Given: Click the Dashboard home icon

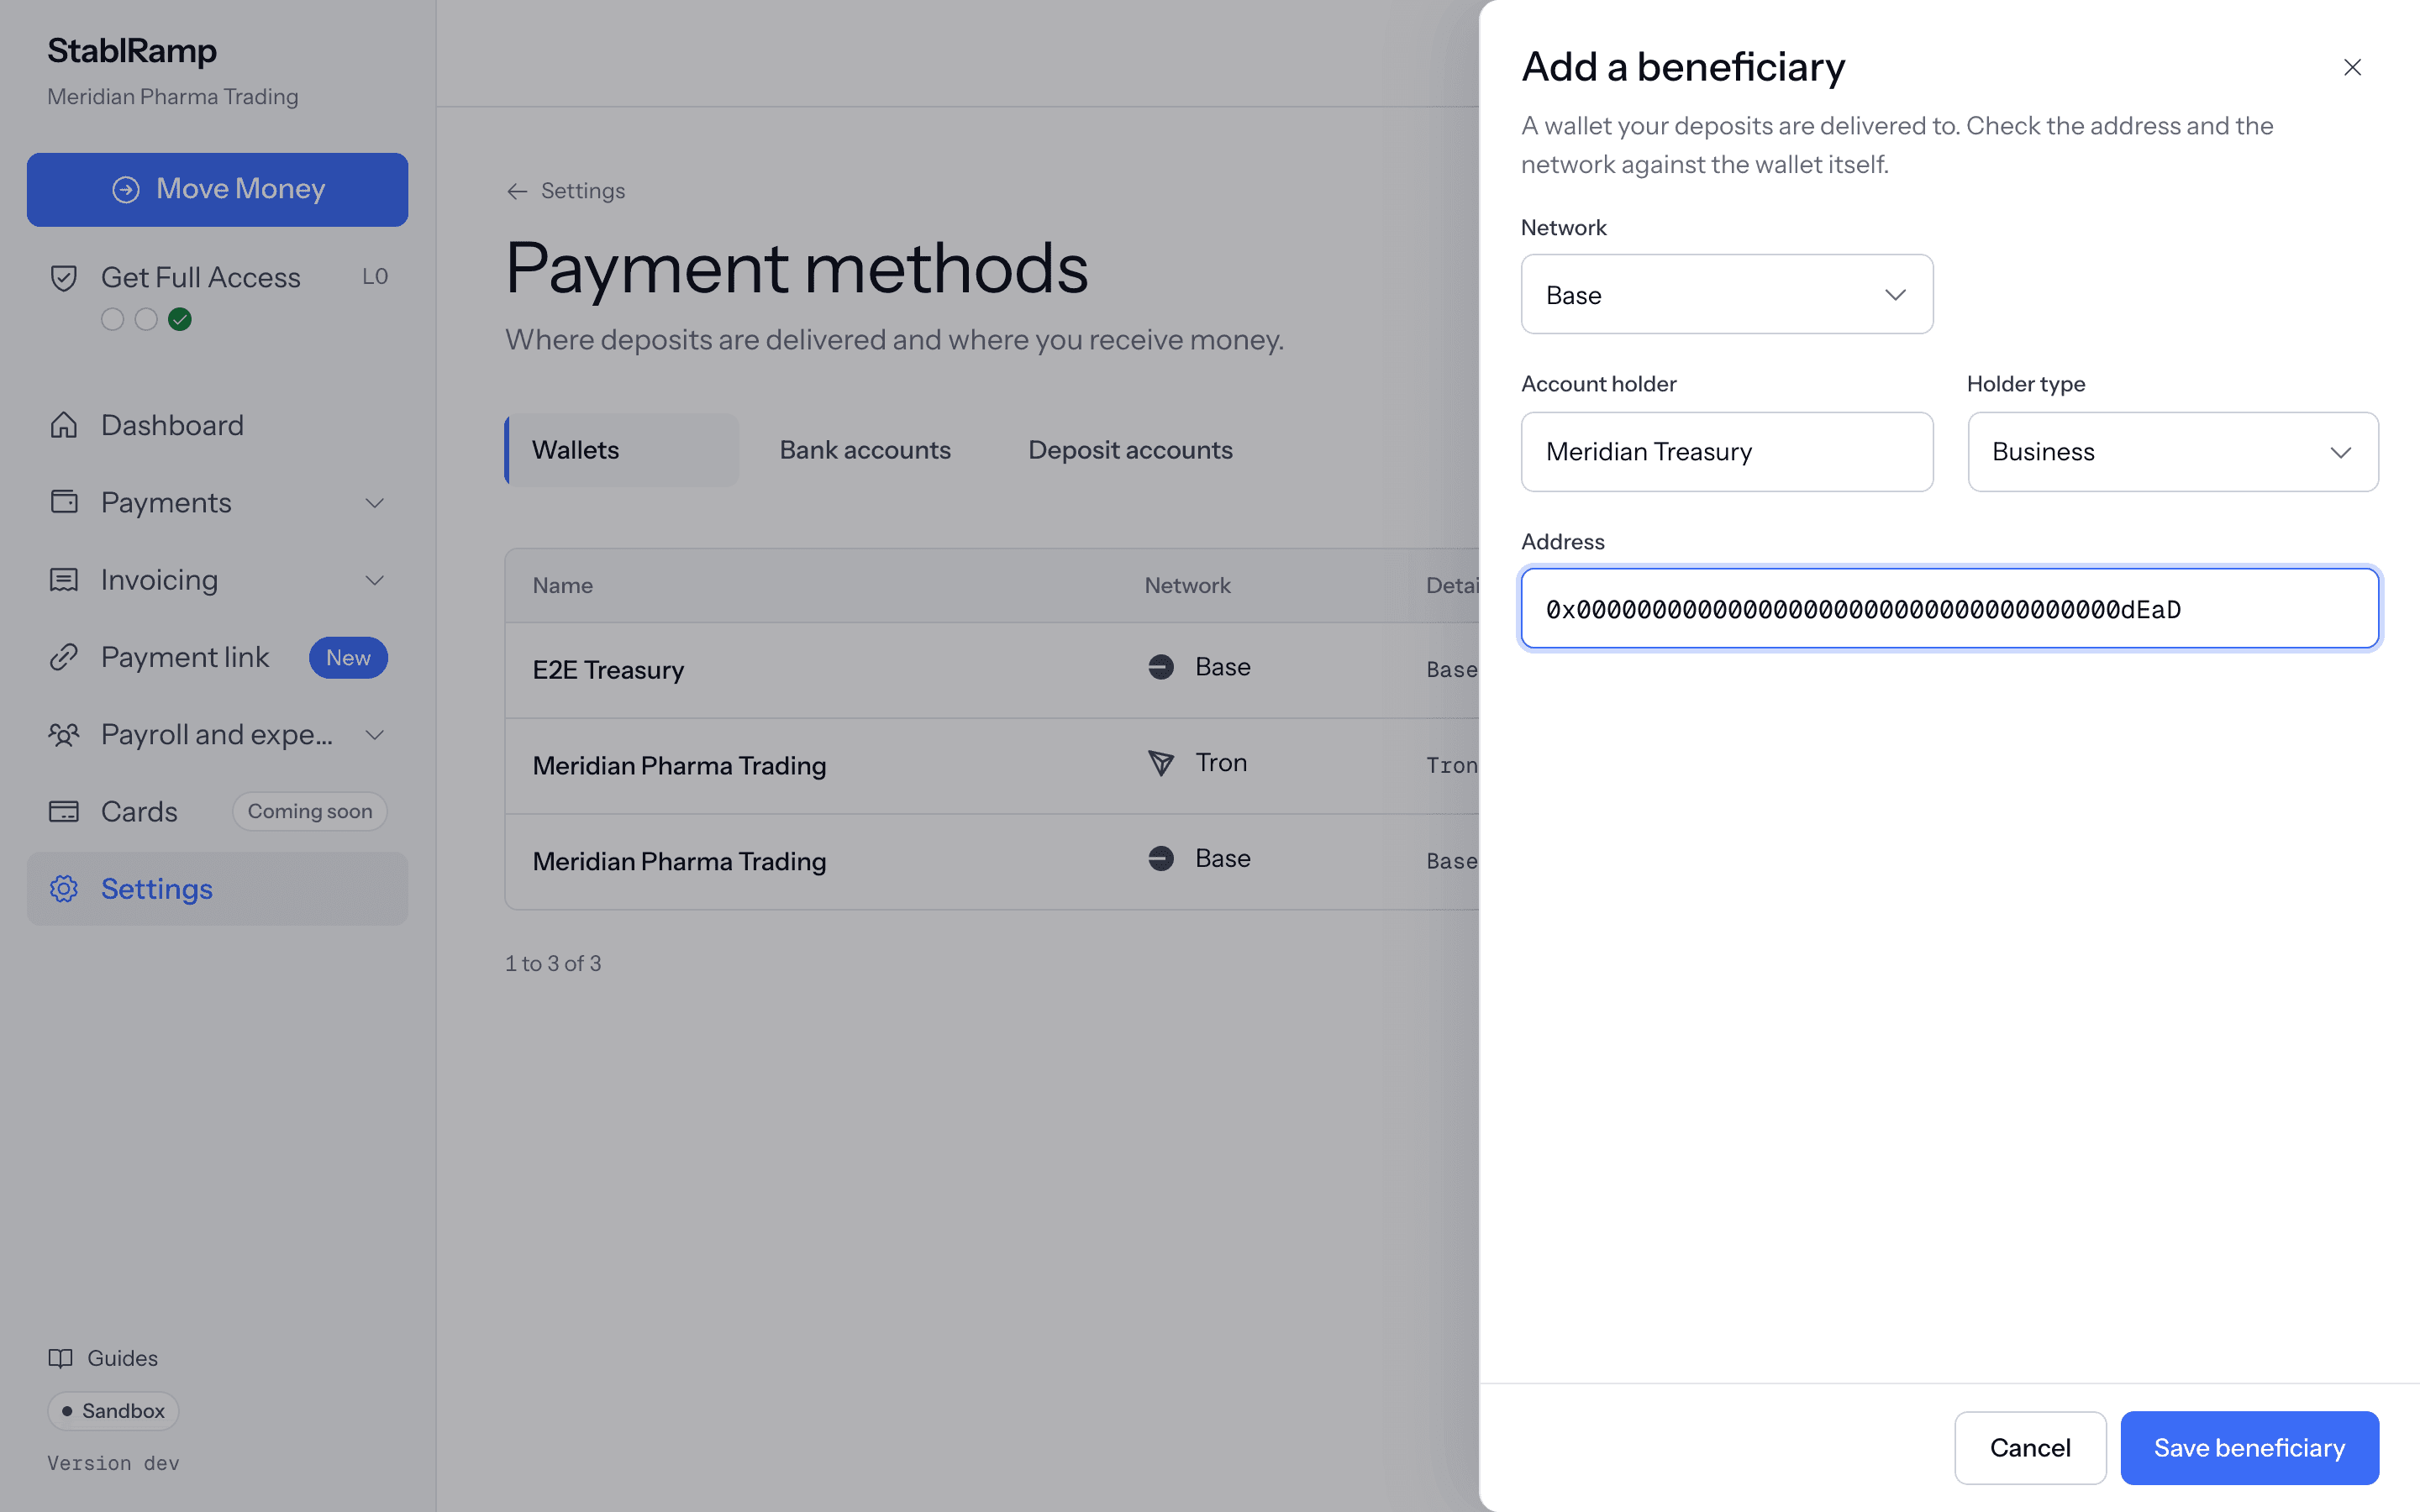Looking at the screenshot, I should coord(64,425).
